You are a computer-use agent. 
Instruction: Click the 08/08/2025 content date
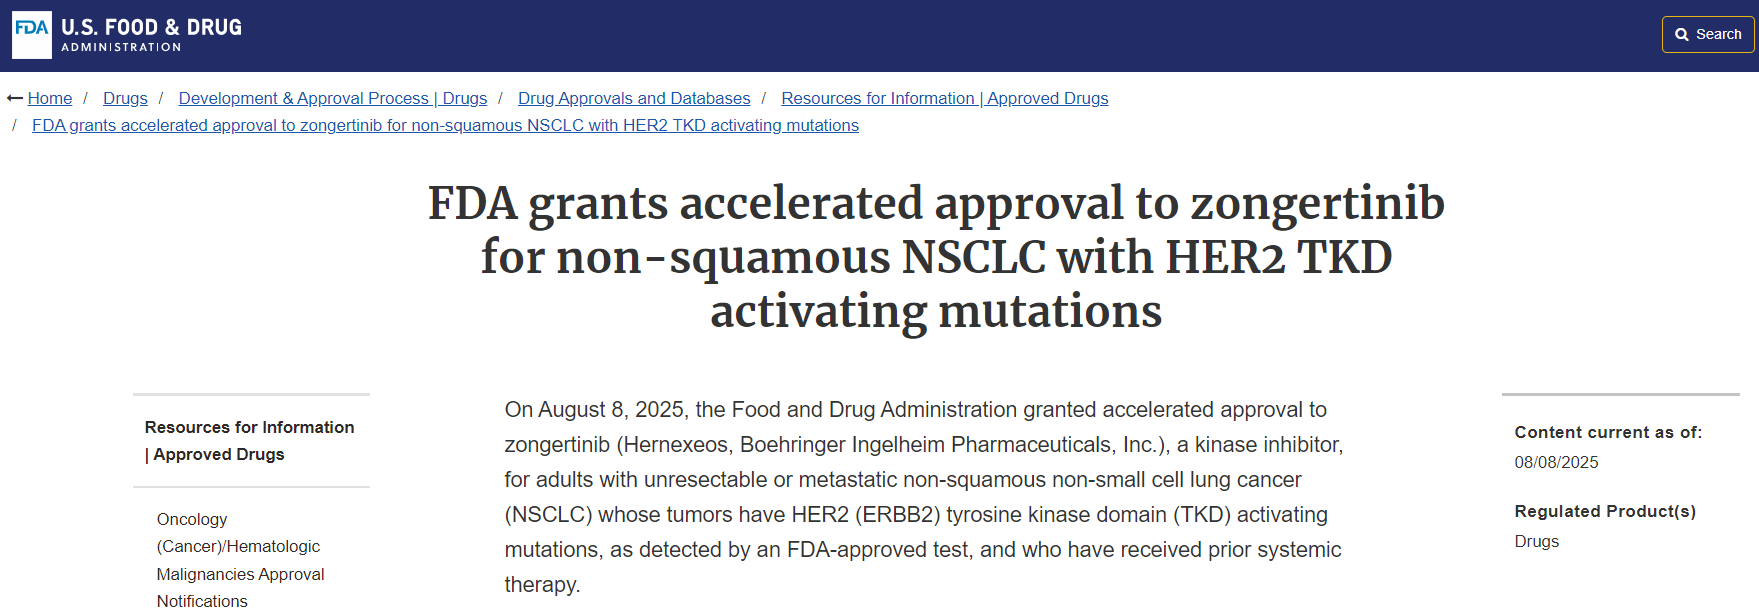pyautogui.click(x=1556, y=462)
